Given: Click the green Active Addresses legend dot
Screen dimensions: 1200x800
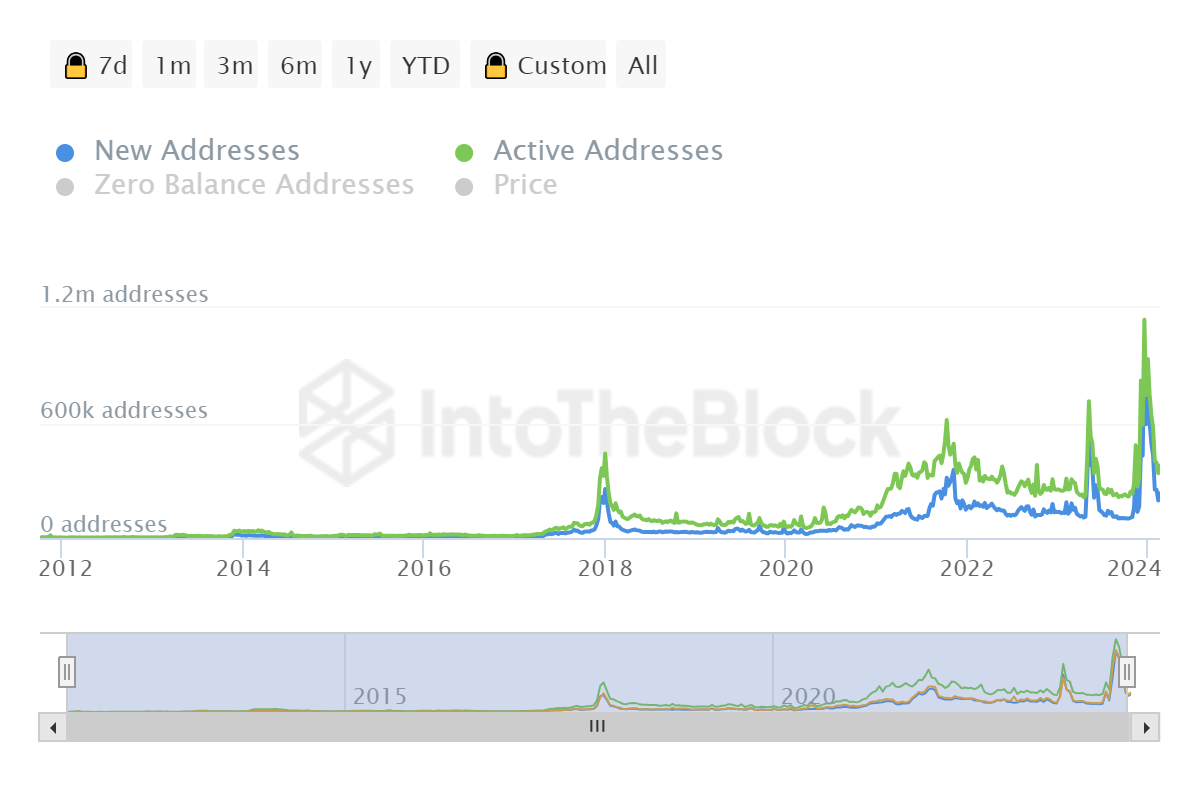Looking at the screenshot, I should [464, 152].
